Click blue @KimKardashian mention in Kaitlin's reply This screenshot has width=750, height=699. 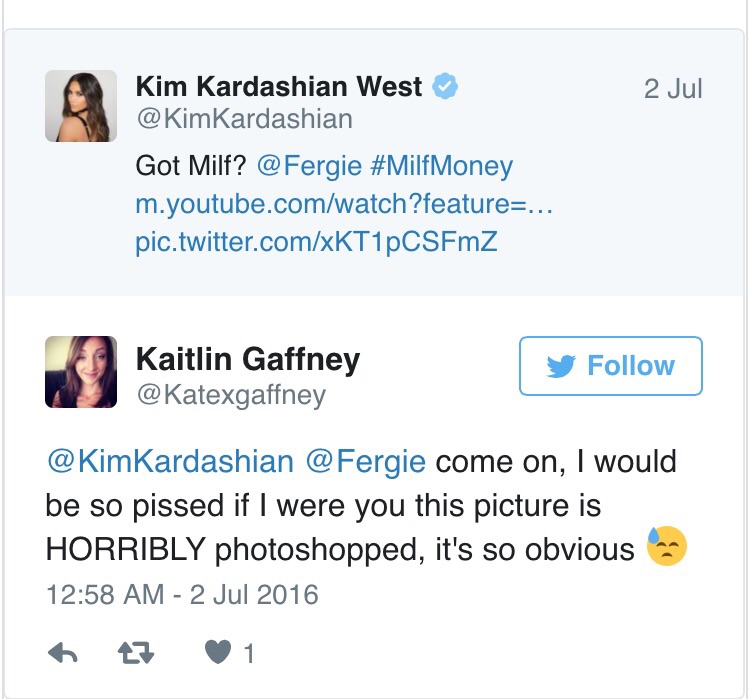coord(170,461)
